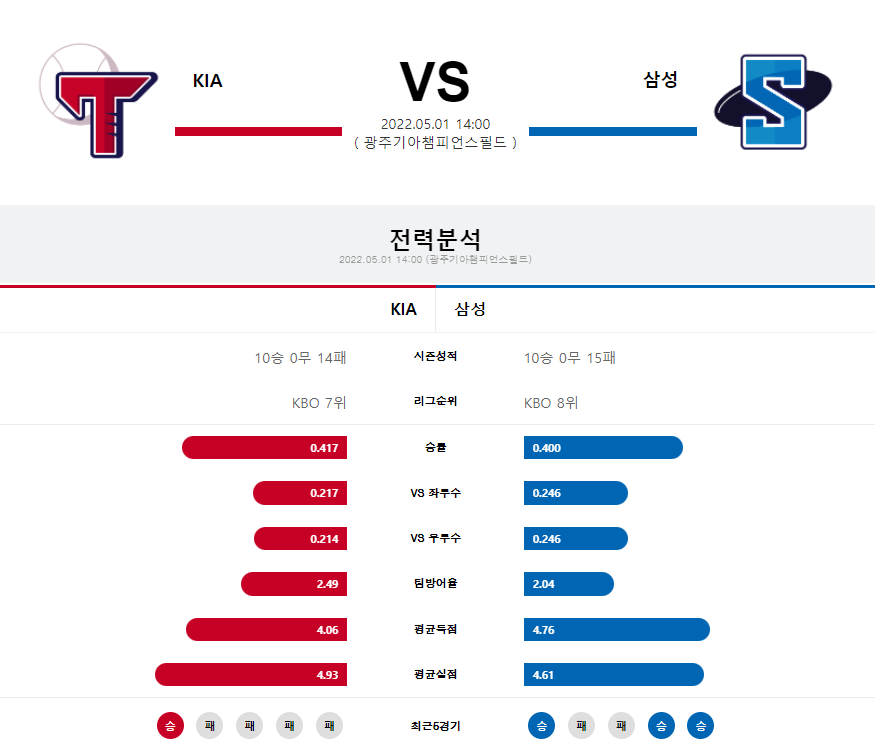Viewport: 875px width, 754px height.
Task: Click KIA's 0.417 win rate bar
Action: pos(265,448)
